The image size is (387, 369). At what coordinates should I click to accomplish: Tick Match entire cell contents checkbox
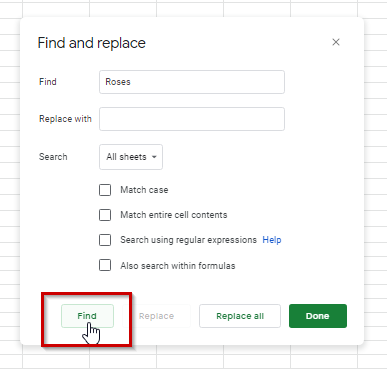(105, 215)
